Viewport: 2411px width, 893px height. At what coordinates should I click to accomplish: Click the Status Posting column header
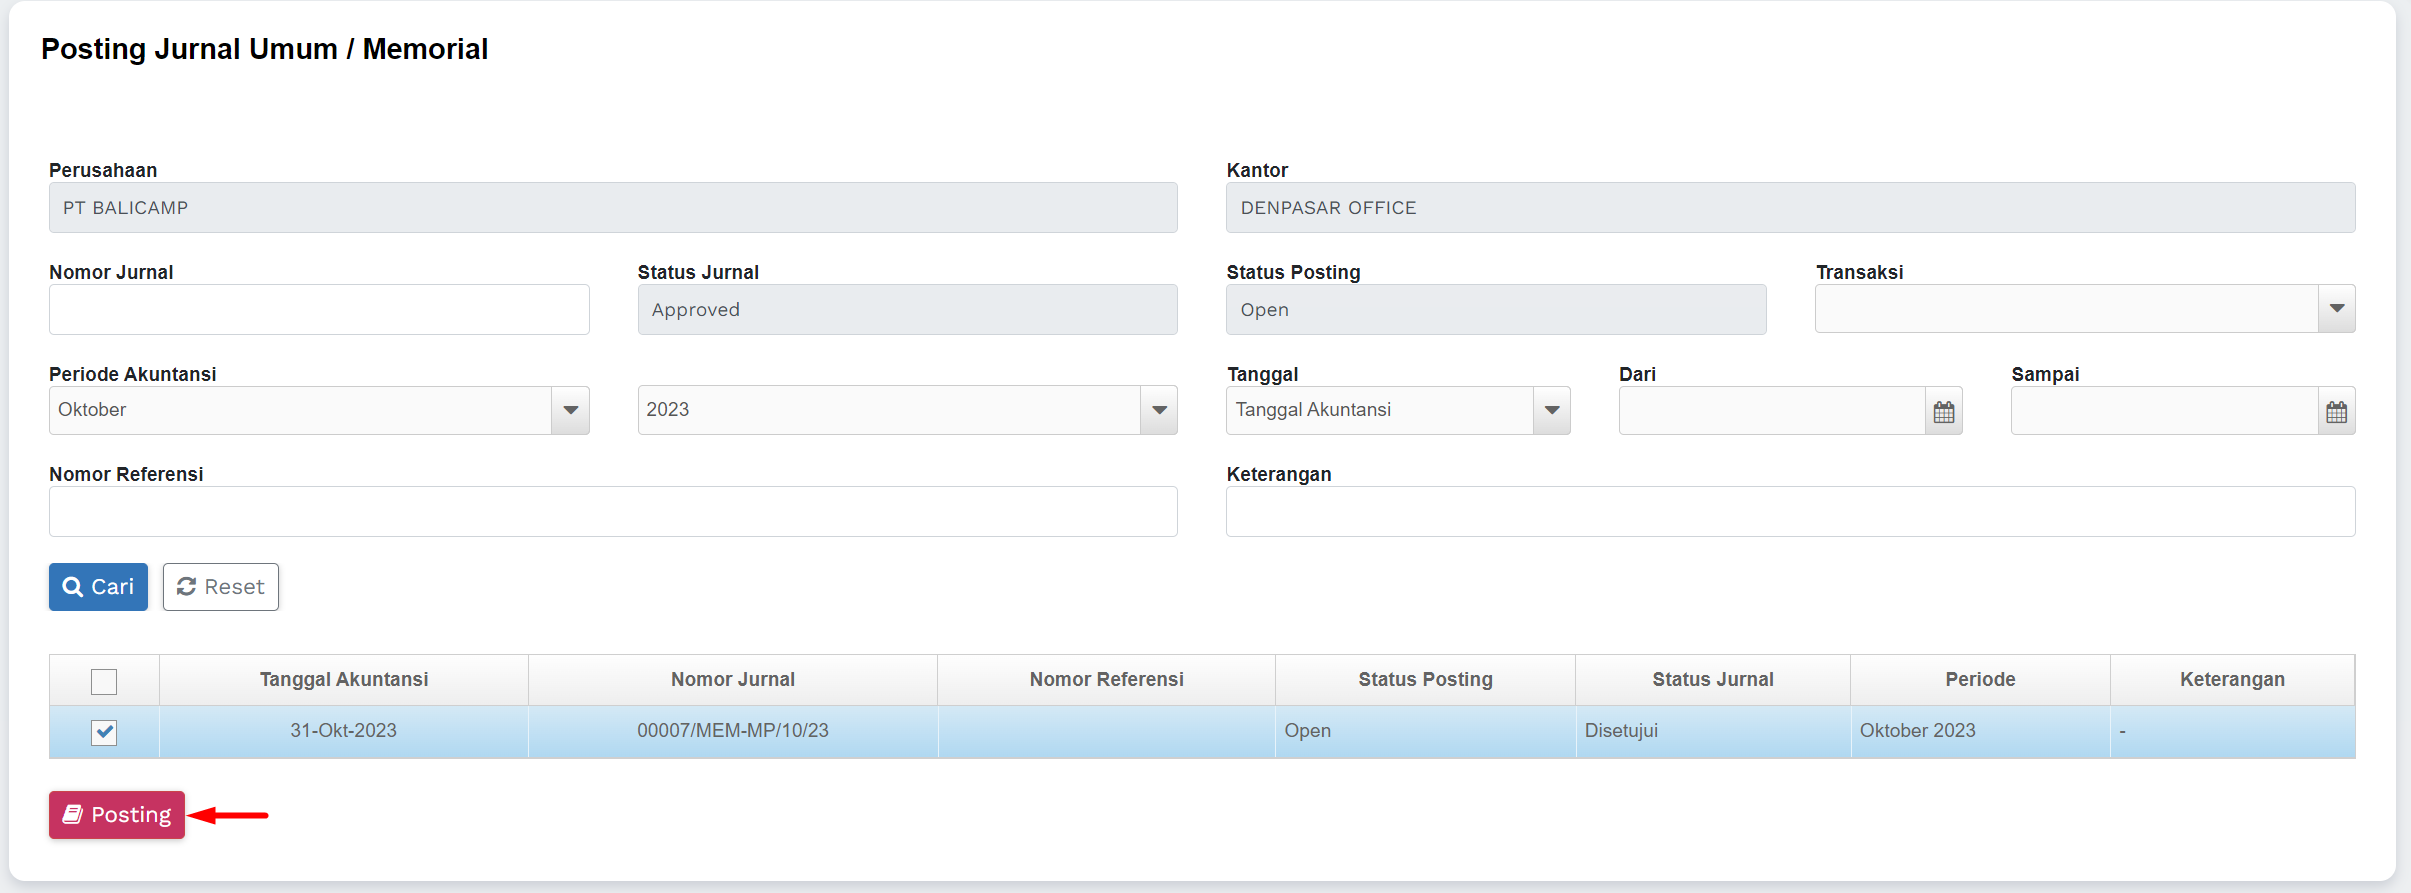click(x=1425, y=680)
